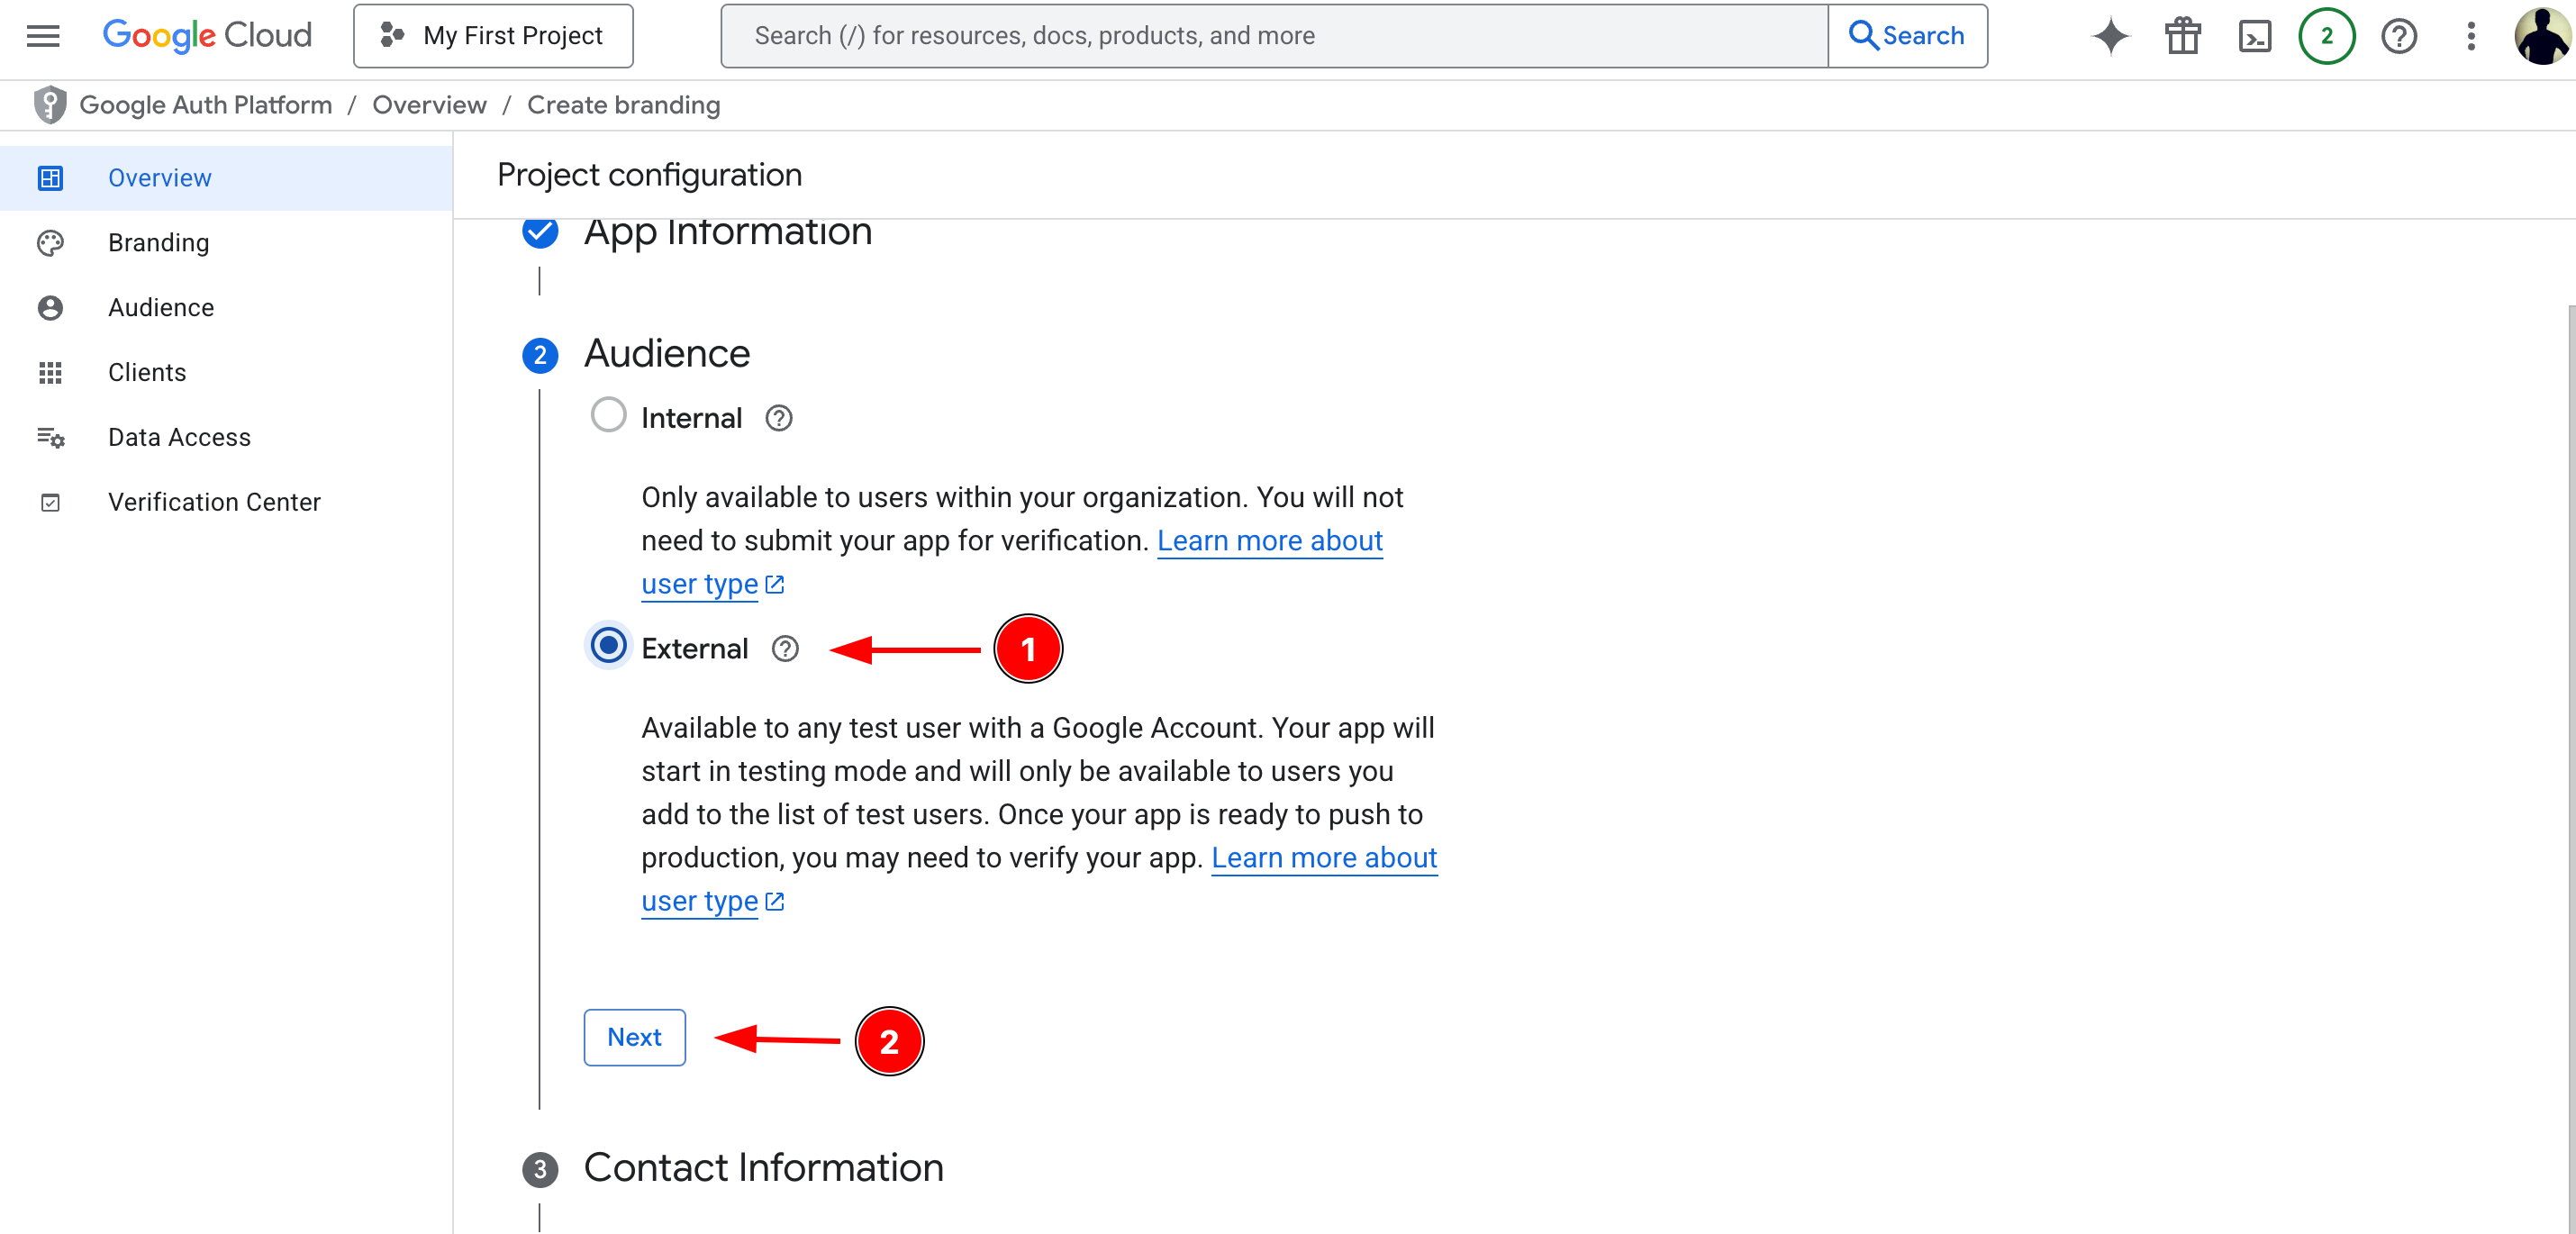2576x1234 pixels.
Task: Open the main navigation hamburger menu
Action: click(43, 36)
